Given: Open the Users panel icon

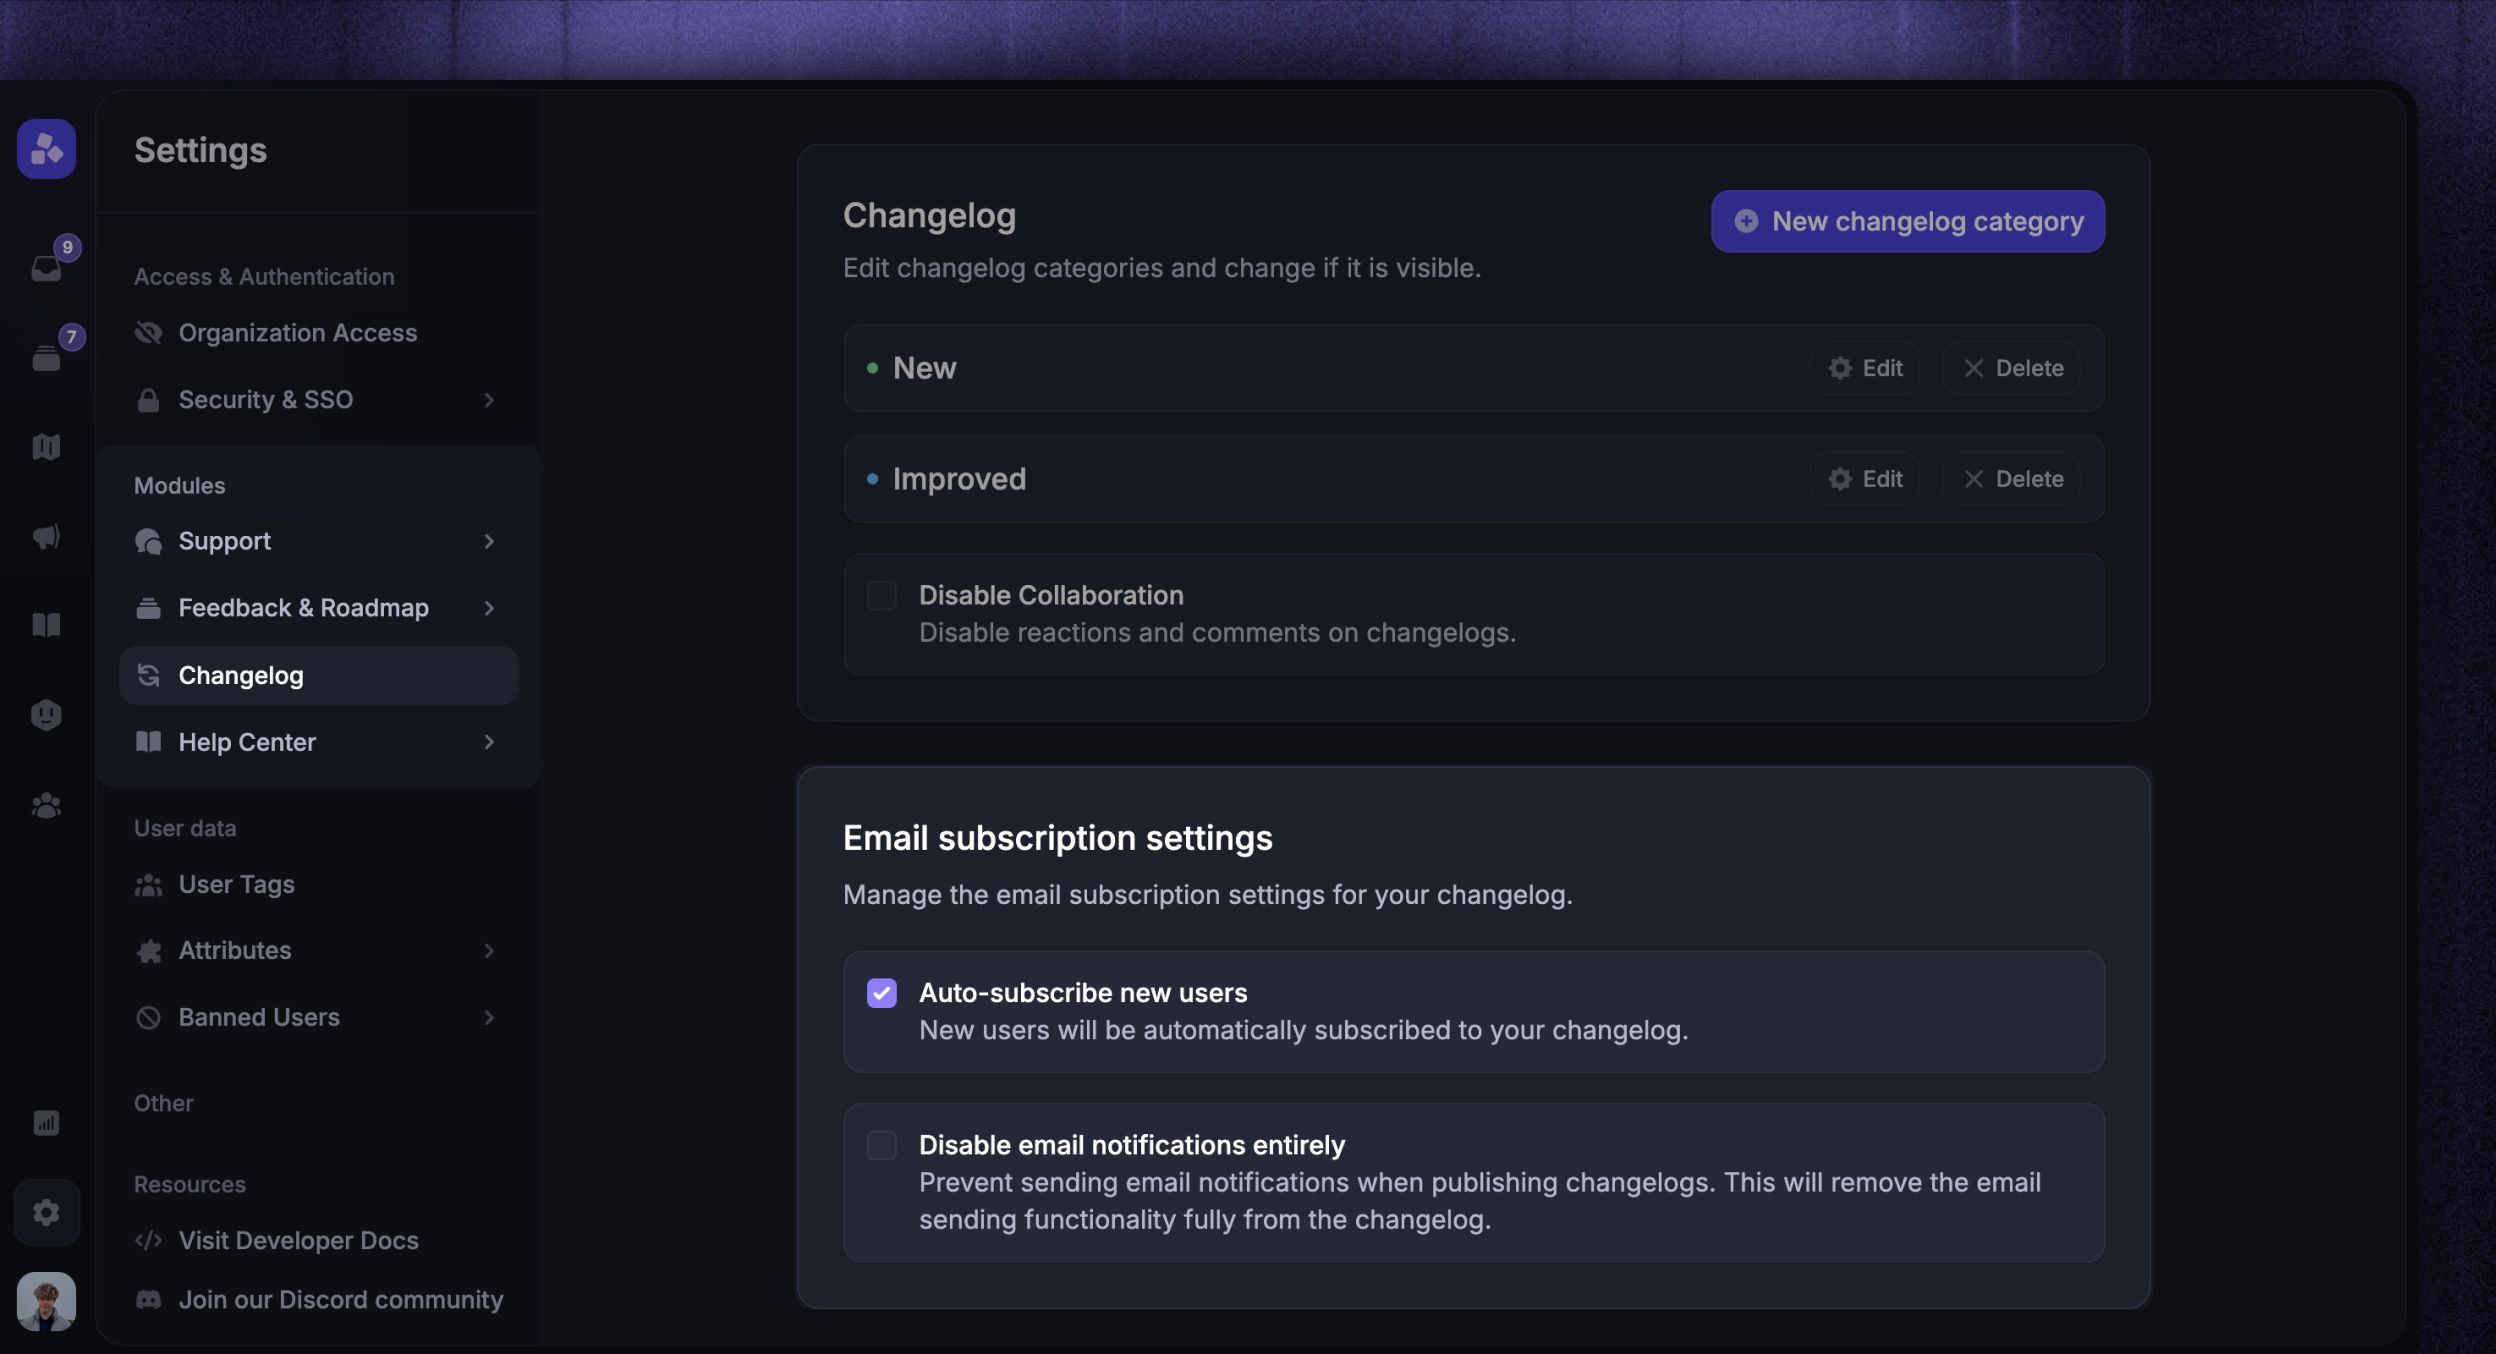Looking at the screenshot, I should click(46, 805).
